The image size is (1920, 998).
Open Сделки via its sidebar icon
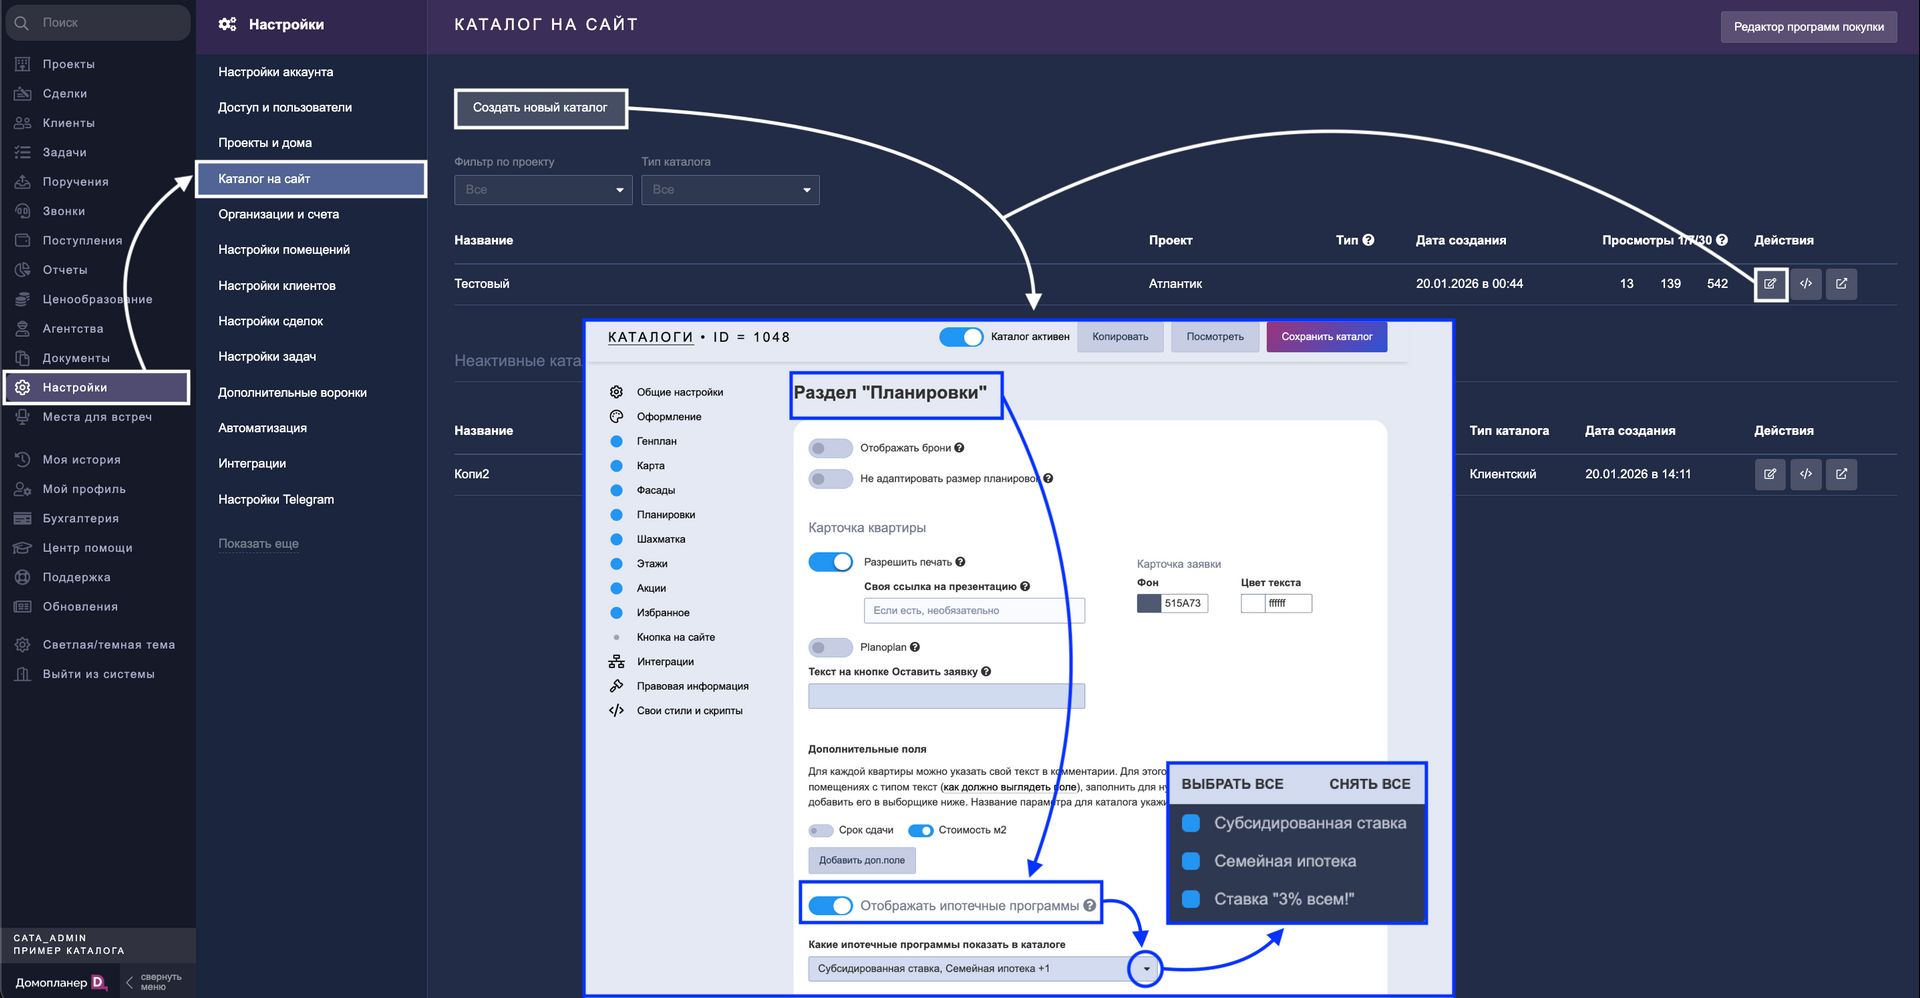coord(22,93)
